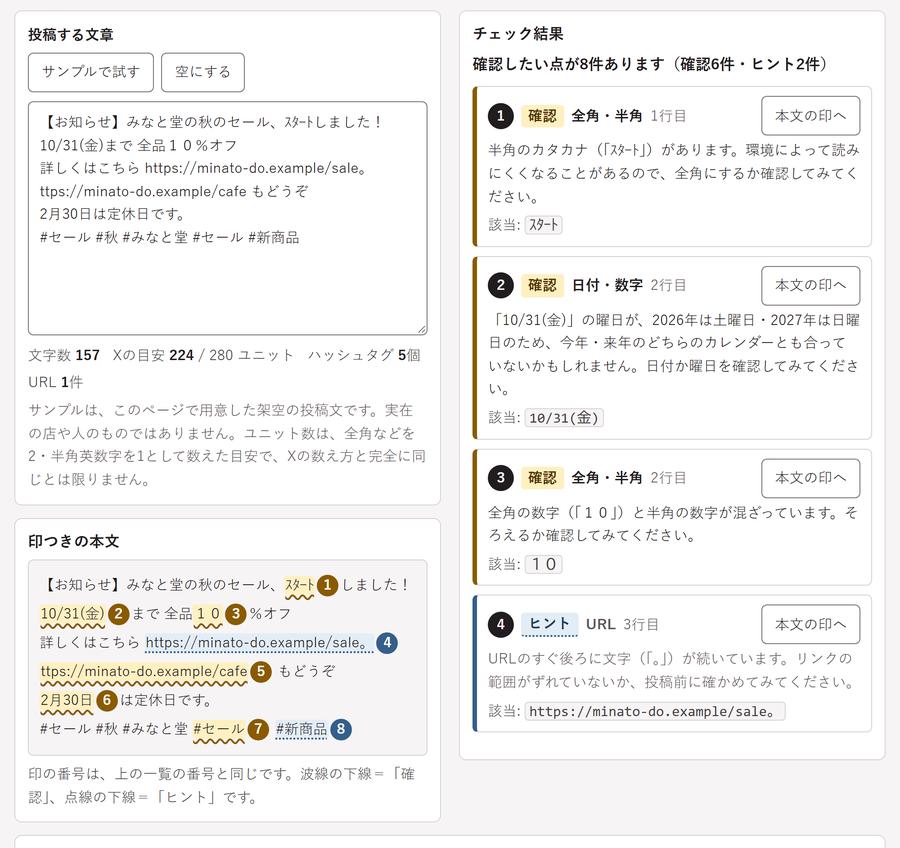
Task: Select marker badge 7 after #セール
Action: click(258, 729)
